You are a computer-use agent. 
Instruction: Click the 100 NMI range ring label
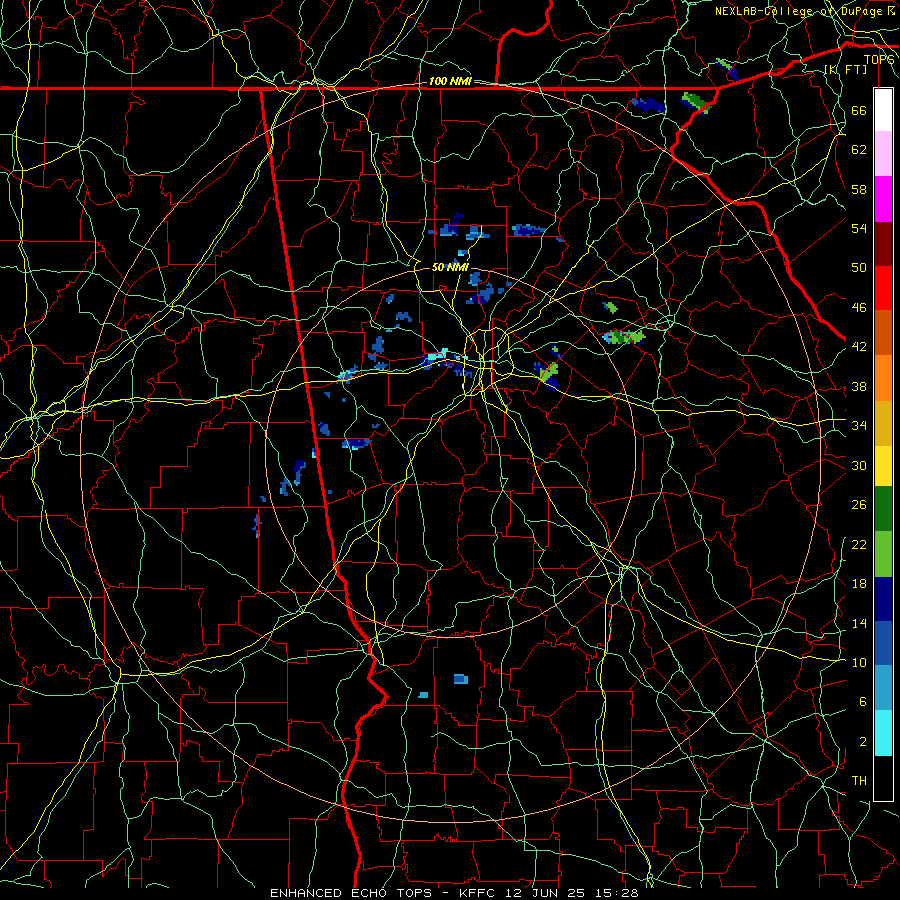450,82
